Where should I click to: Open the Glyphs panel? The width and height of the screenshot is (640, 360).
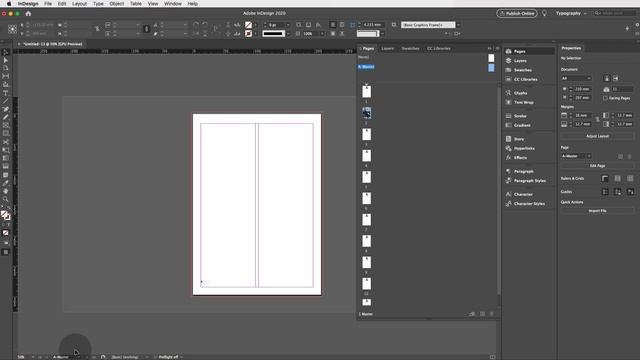tap(520, 93)
